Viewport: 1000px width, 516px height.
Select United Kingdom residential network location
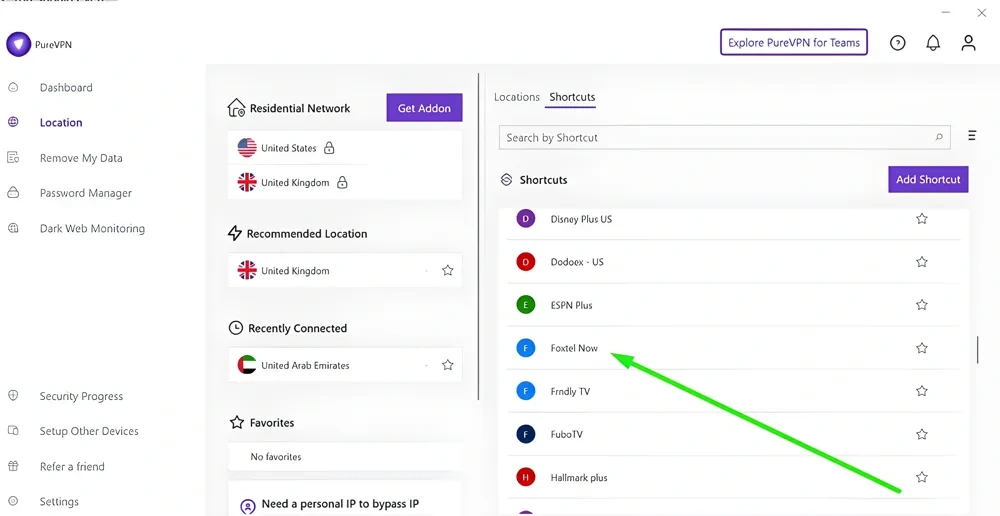point(344,182)
